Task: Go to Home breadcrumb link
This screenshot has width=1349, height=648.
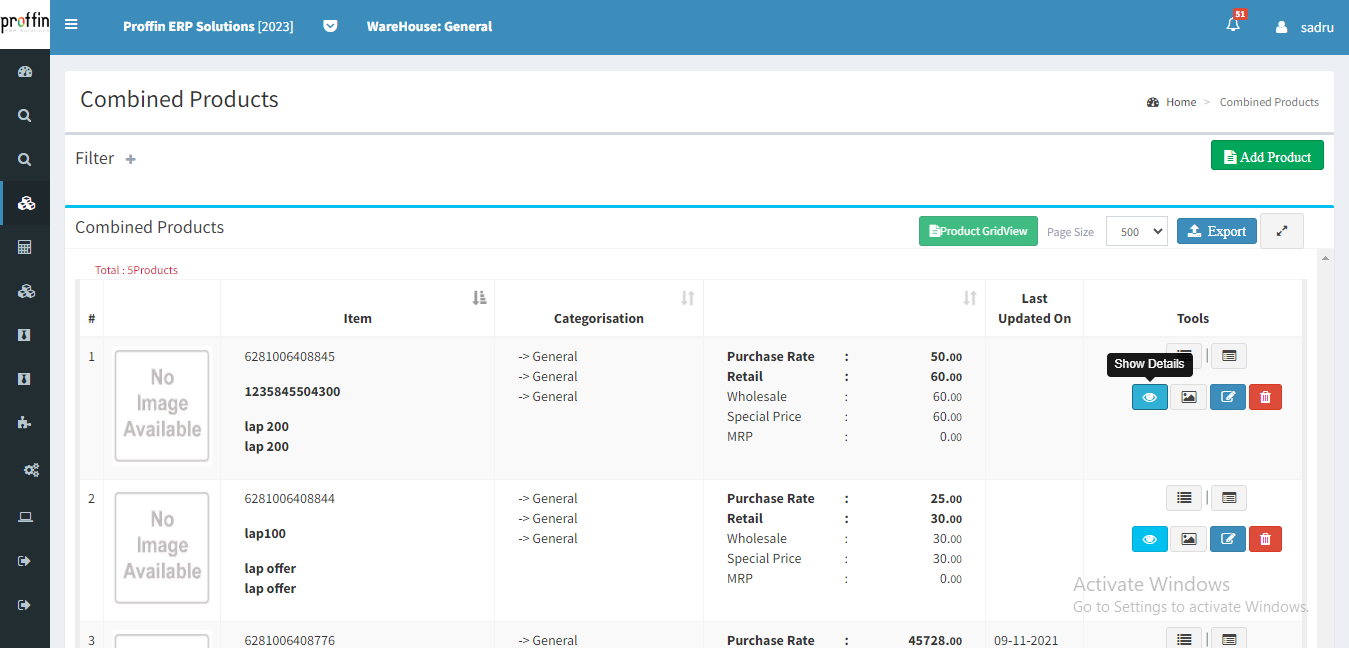Action: click(x=1180, y=102)
